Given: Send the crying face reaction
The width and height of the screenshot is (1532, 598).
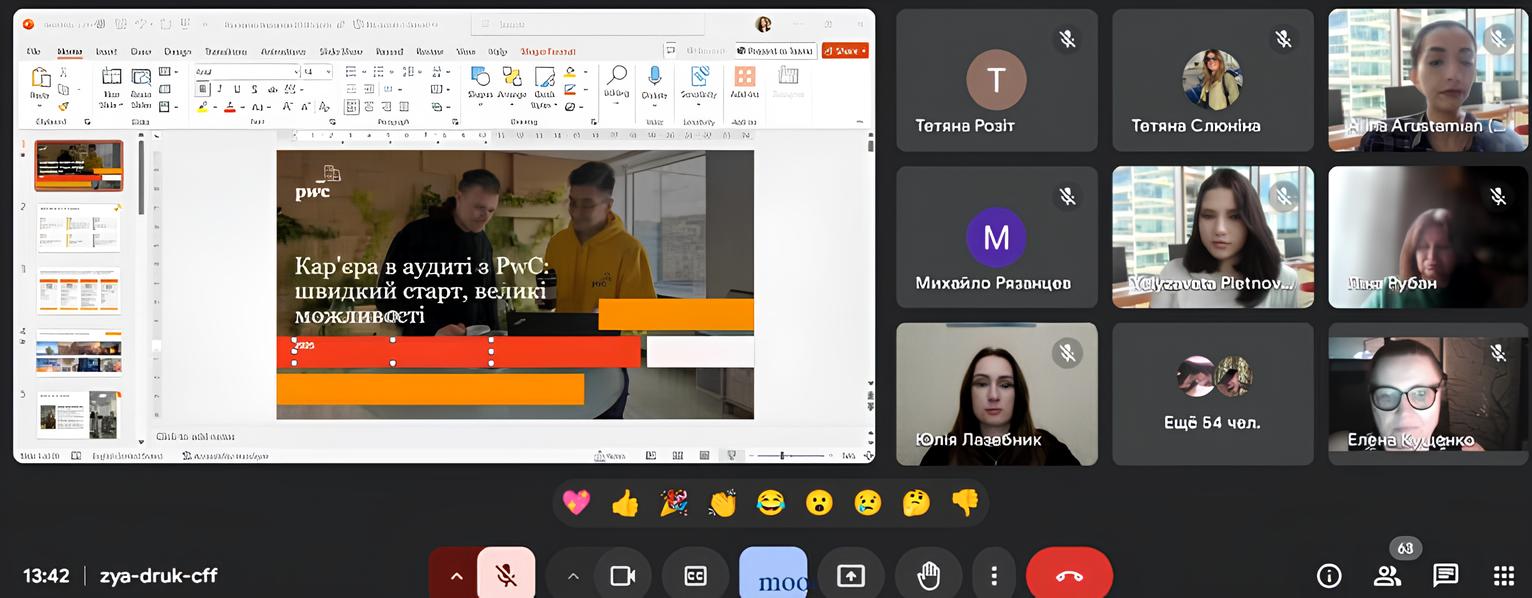Looking at the screenshot, I should (x=868, y=502).
